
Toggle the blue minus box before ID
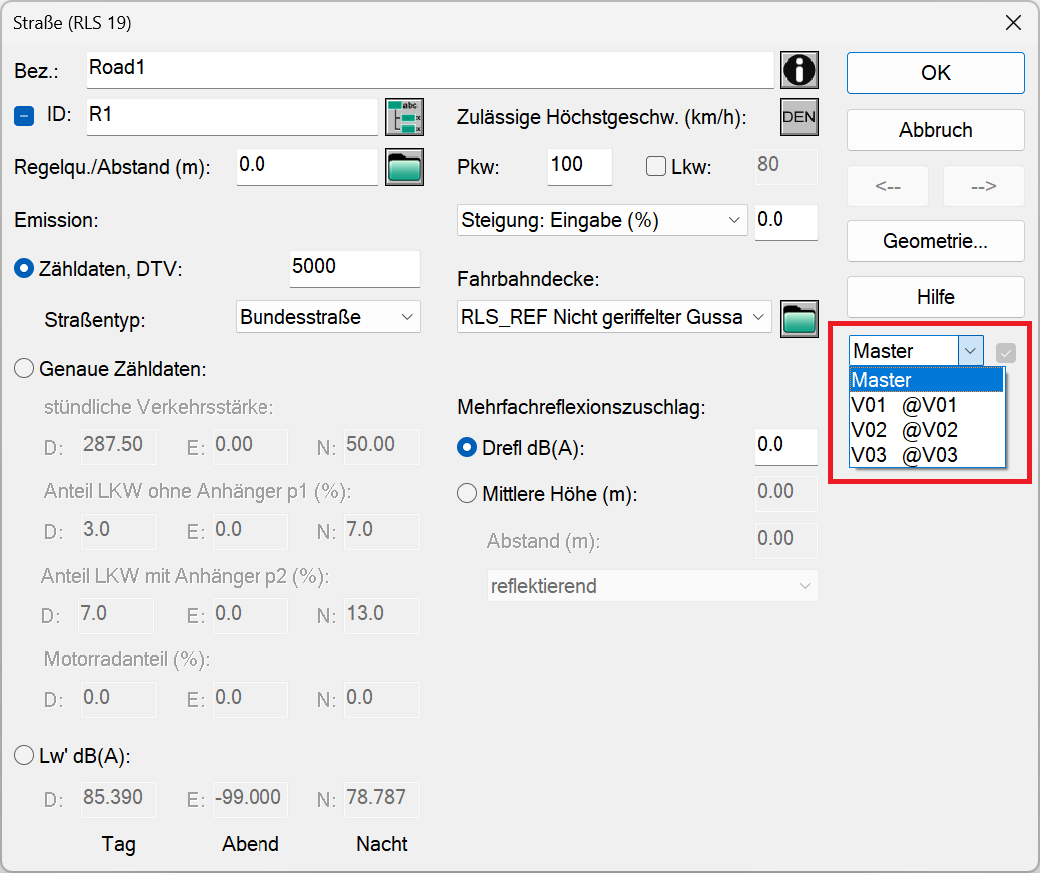24,116
